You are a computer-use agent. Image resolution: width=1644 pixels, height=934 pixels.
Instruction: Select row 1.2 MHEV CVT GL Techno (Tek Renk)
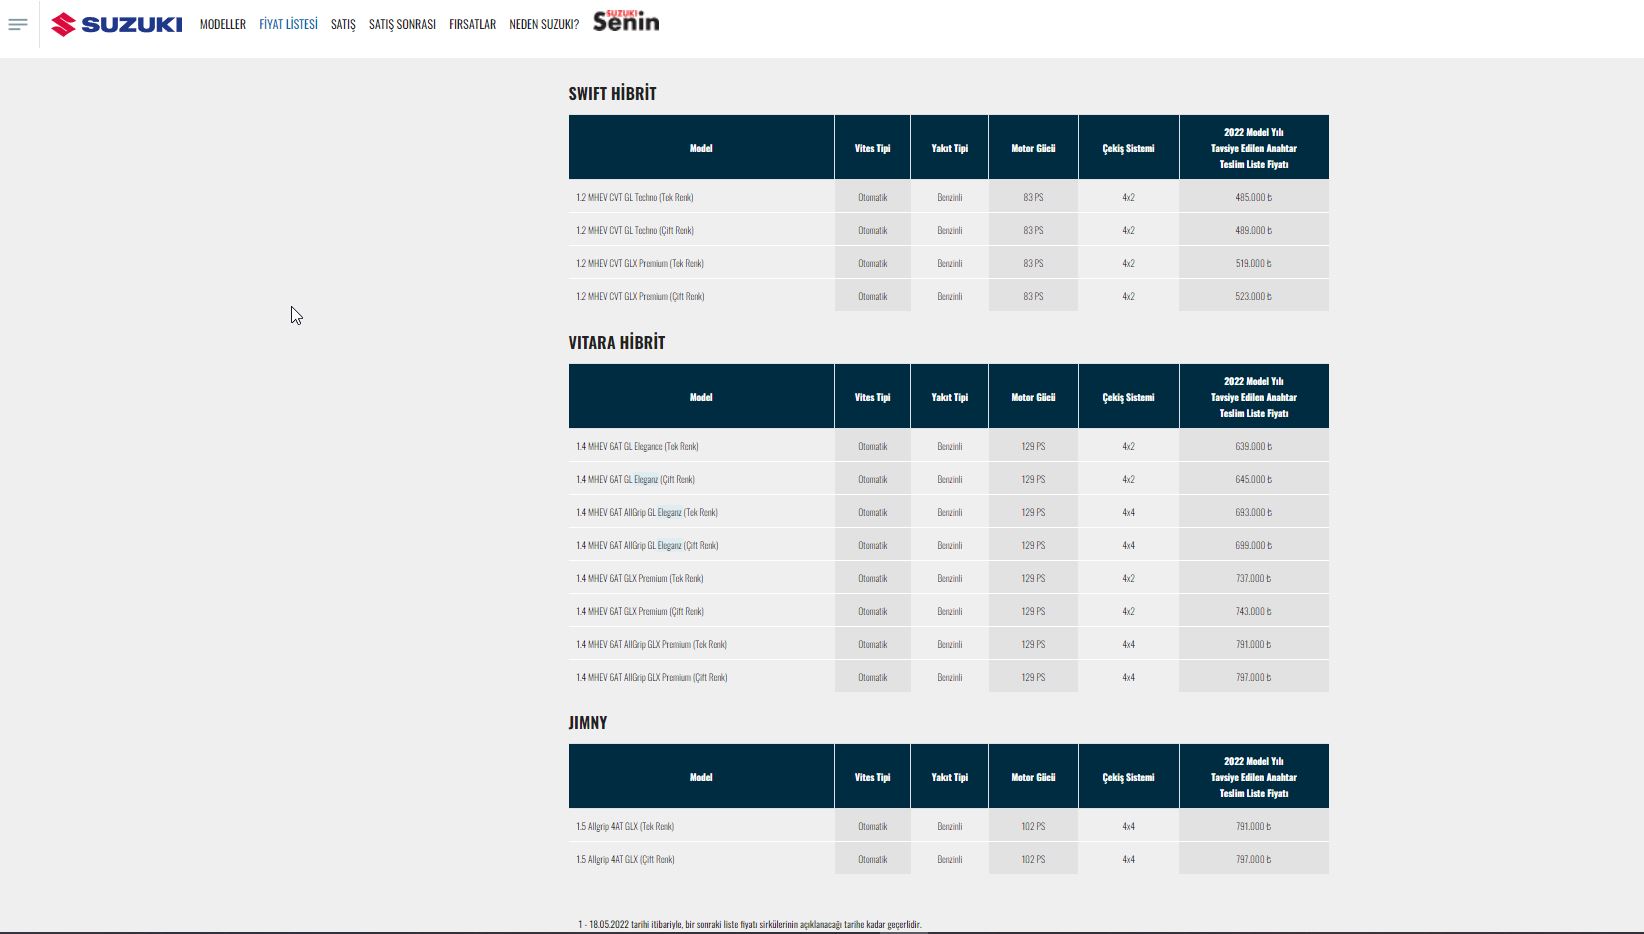point(949,197)
